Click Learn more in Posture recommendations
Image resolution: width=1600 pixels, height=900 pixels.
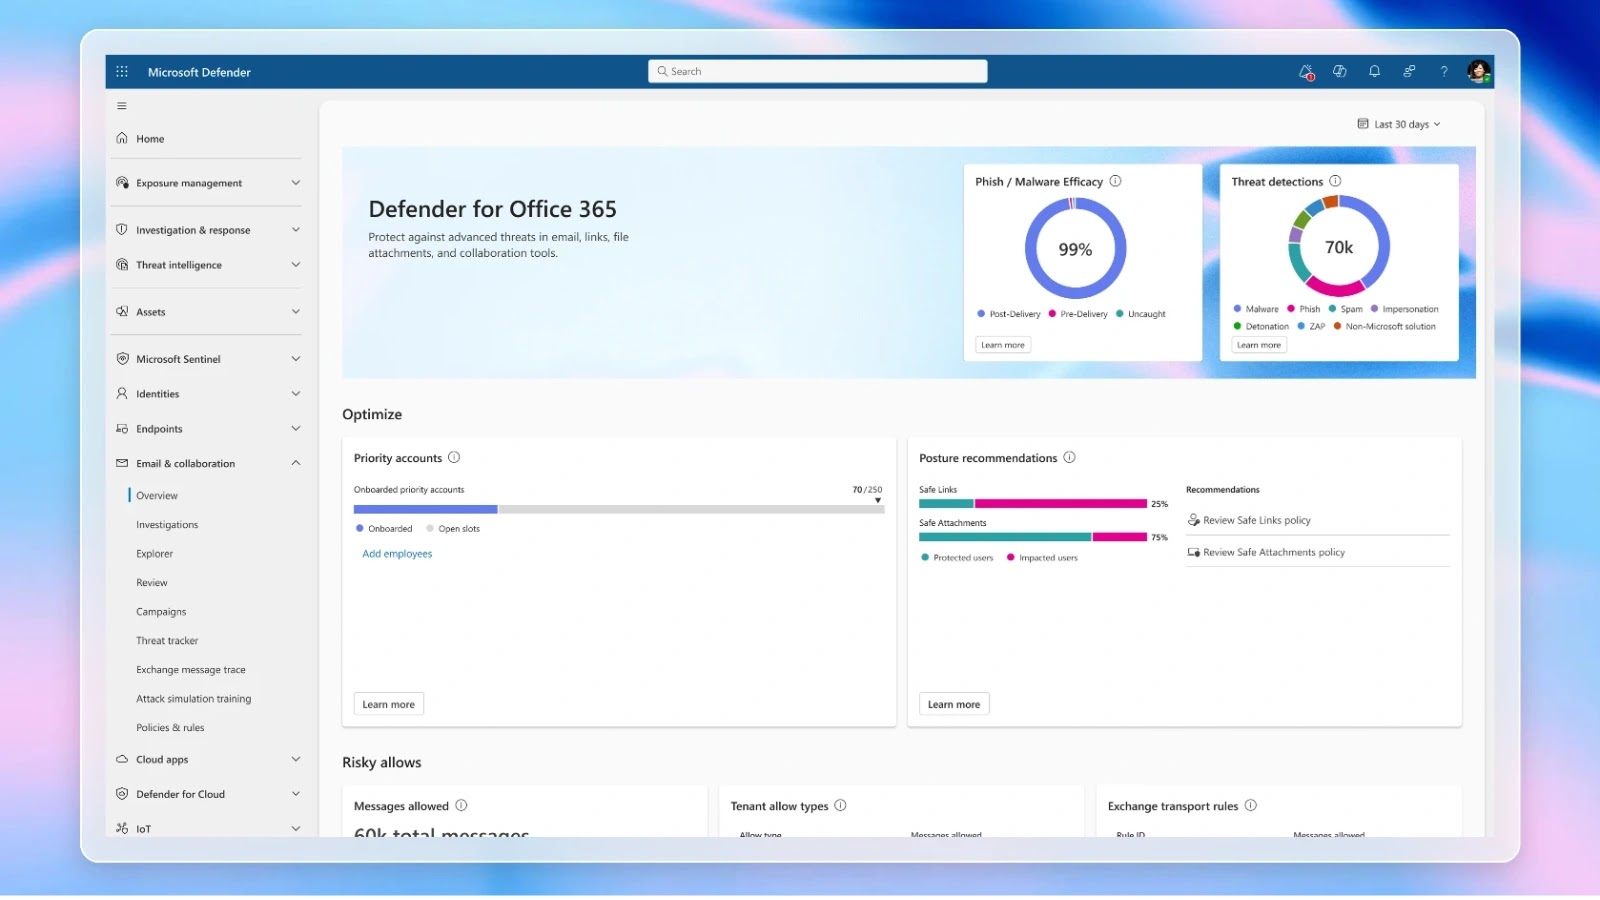[x=954, y=705]
